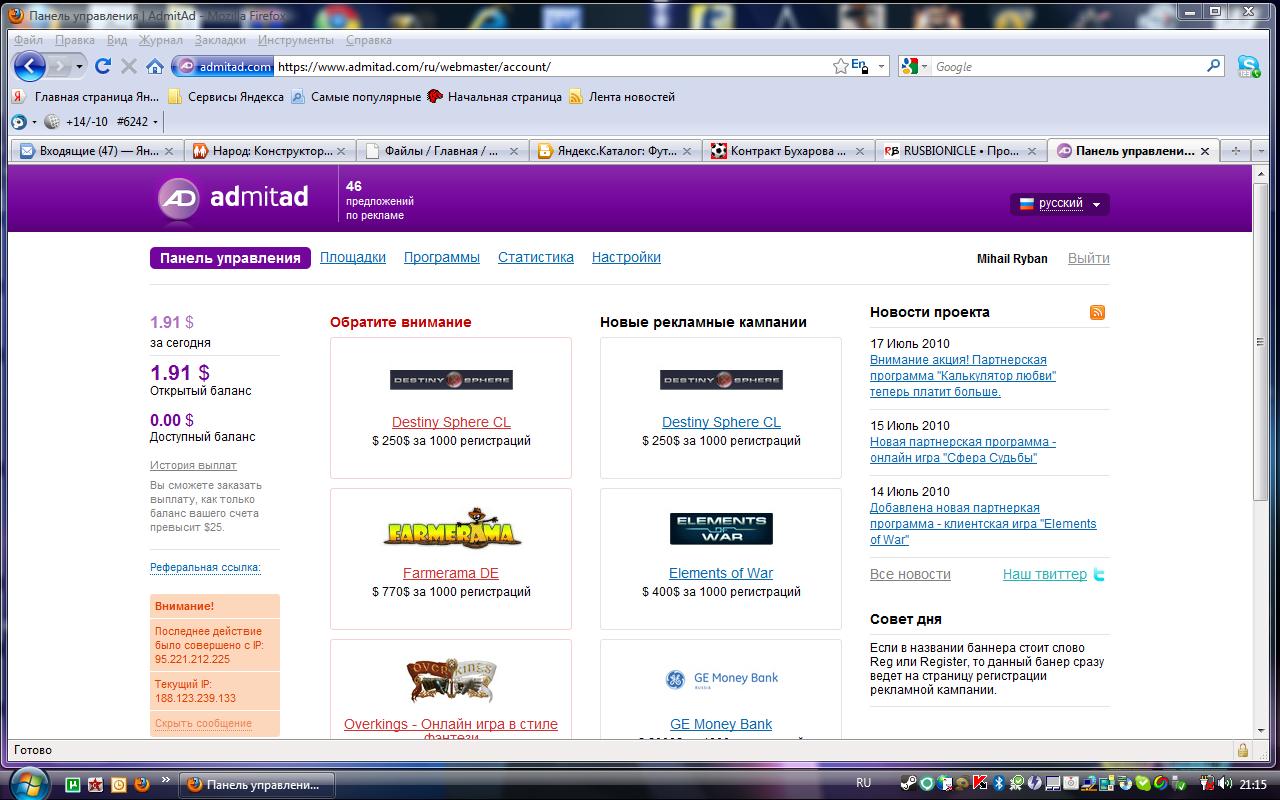This screenshot has height=800, width=1280.
Task: Click the Скрыть сообщение link
Action: (x=203, y=723)
